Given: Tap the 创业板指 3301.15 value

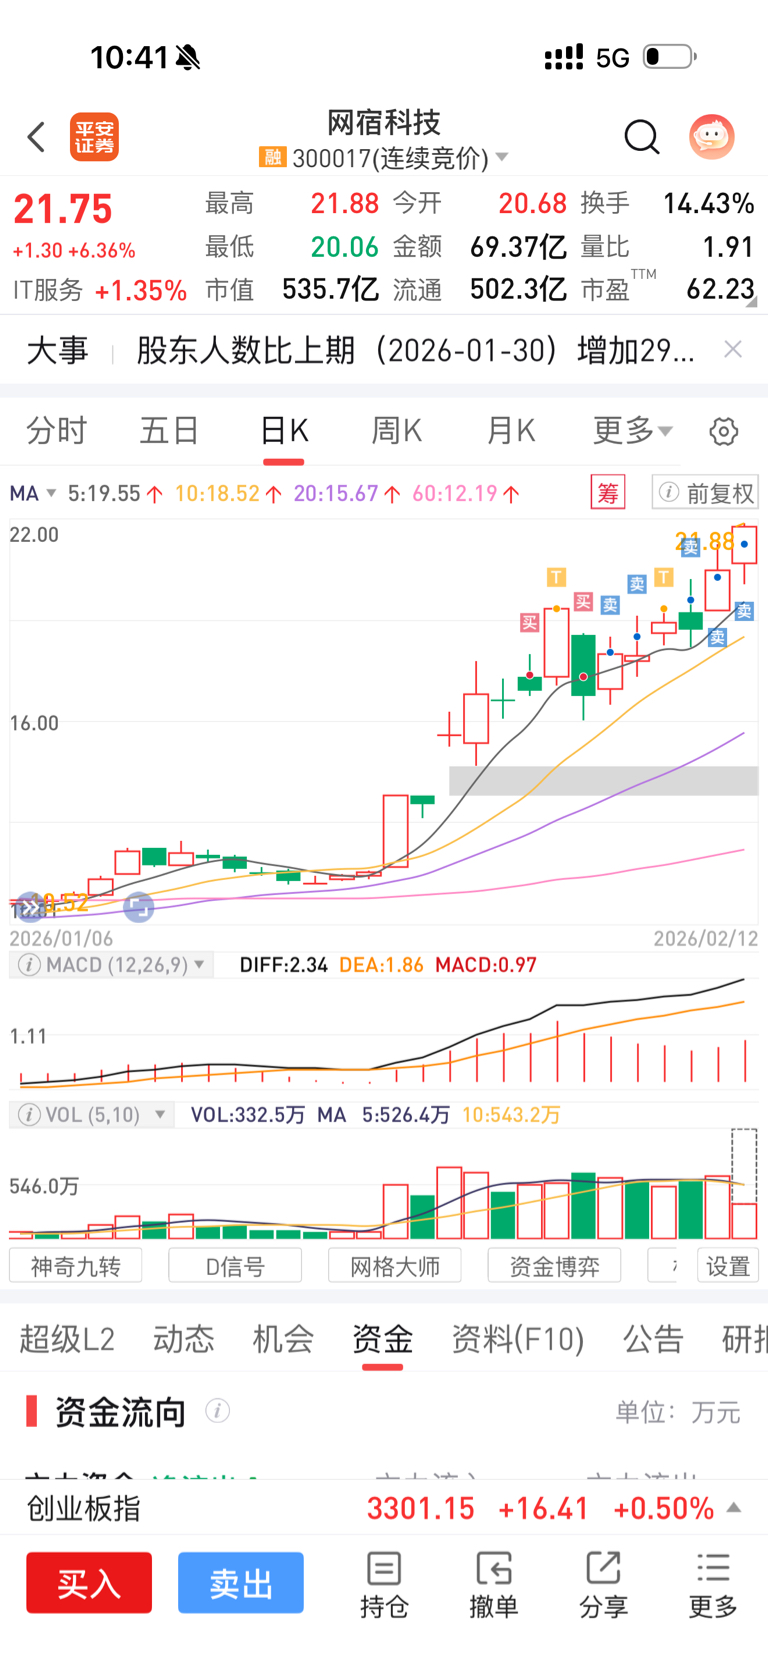Looking at the screenshot, I should point(421,1508).
